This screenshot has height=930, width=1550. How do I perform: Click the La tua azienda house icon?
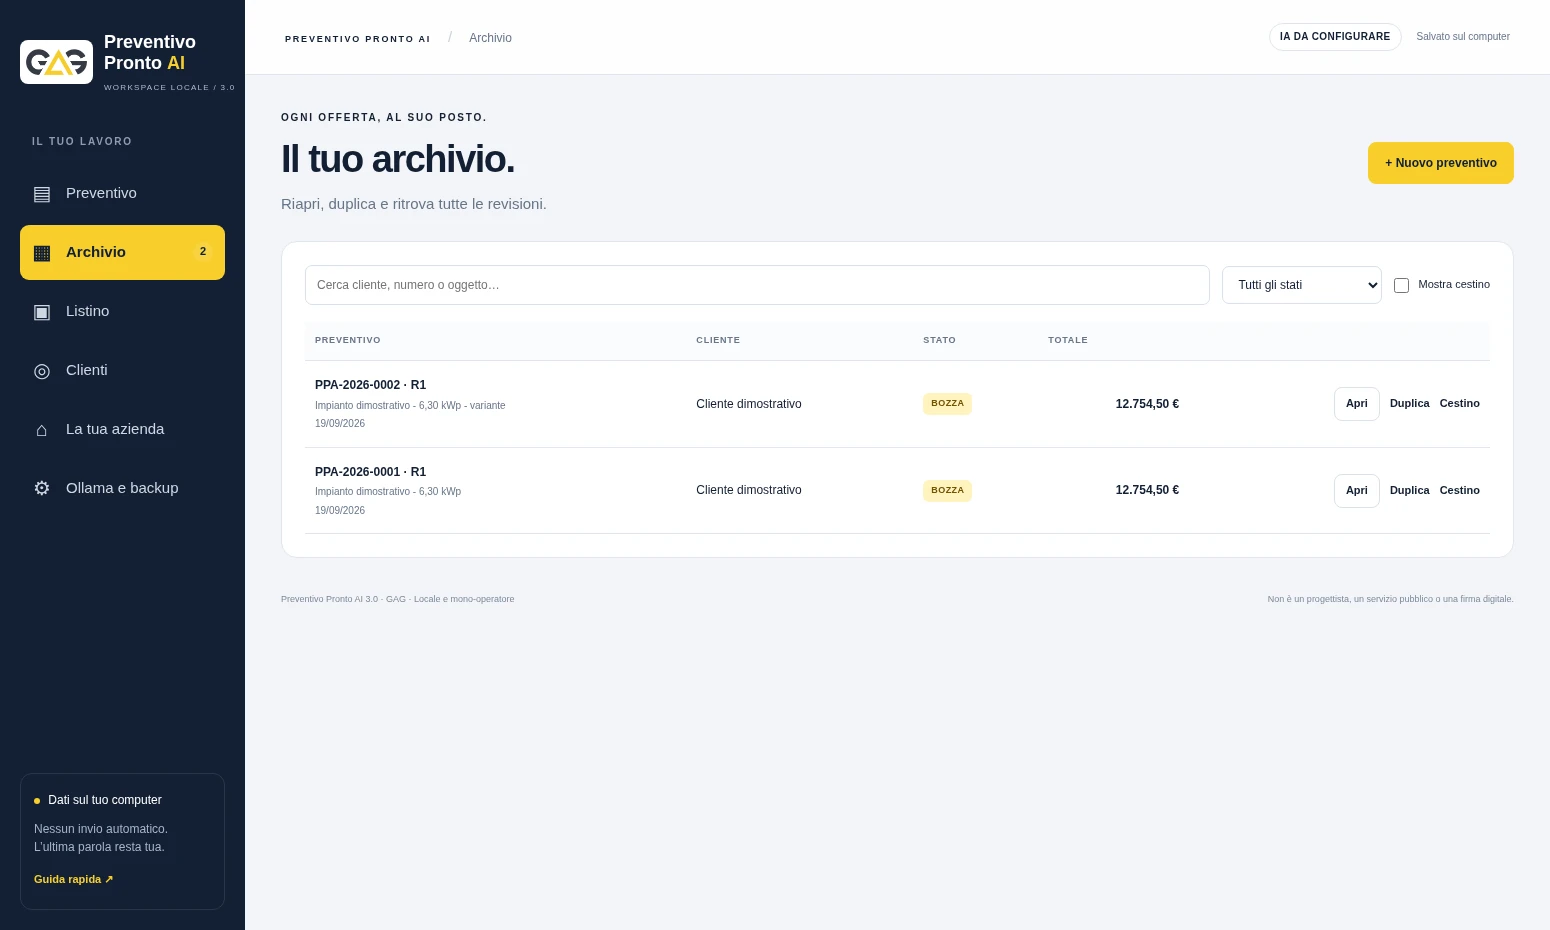[x=42, y=430]
